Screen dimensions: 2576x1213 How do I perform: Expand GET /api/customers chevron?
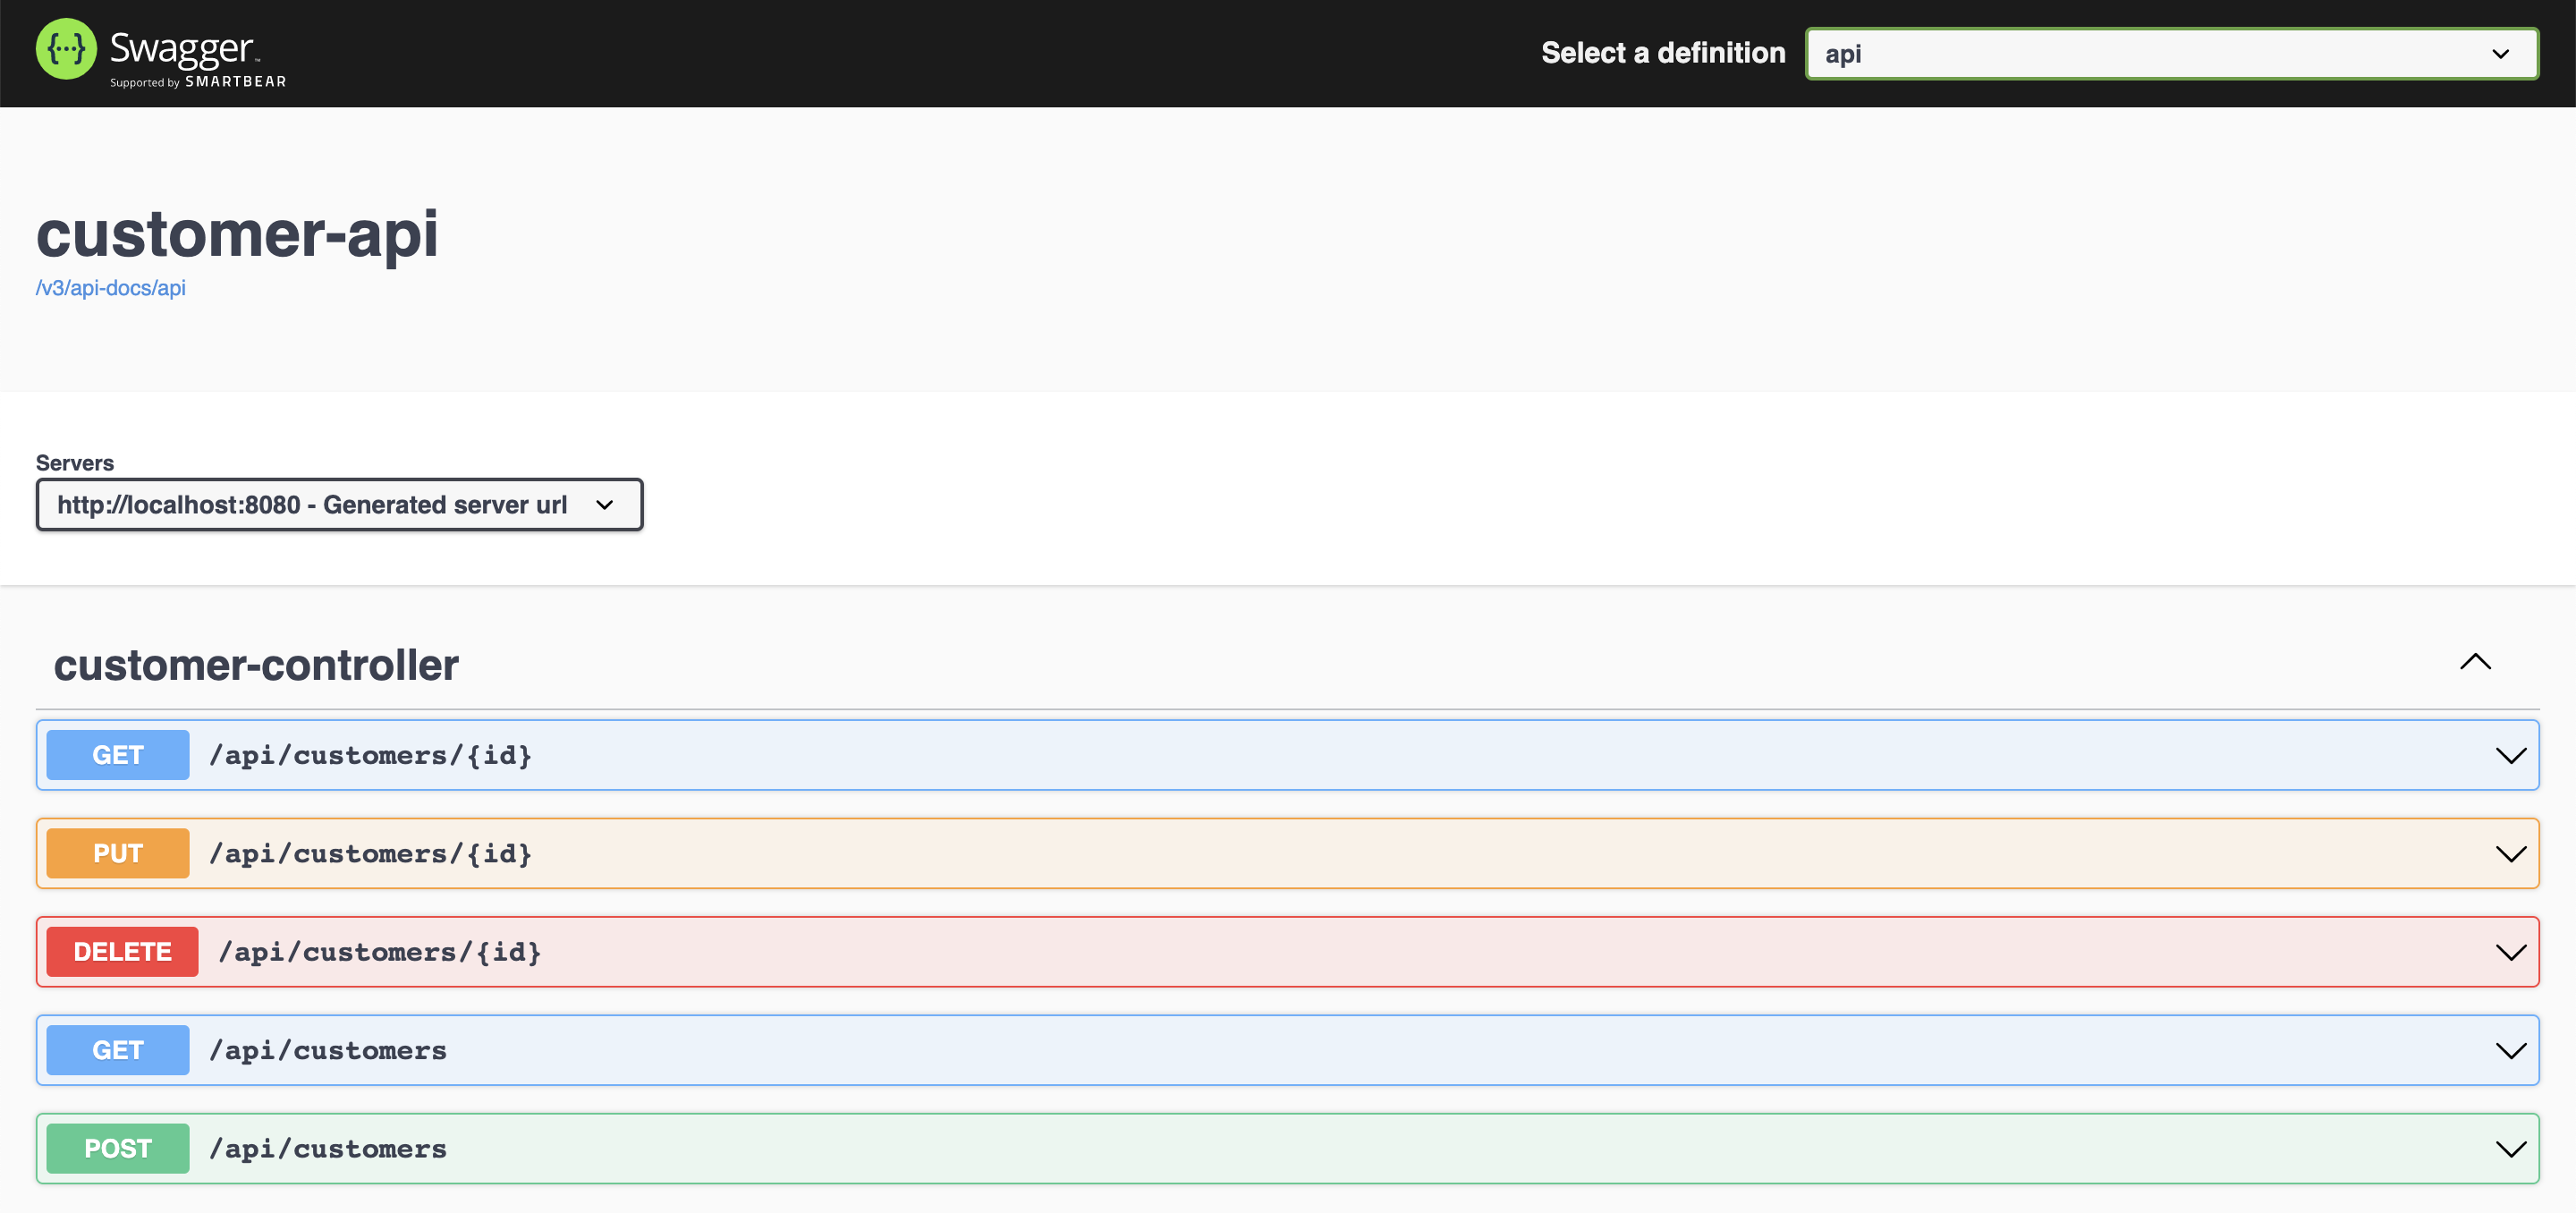tap(2510, 1050)
